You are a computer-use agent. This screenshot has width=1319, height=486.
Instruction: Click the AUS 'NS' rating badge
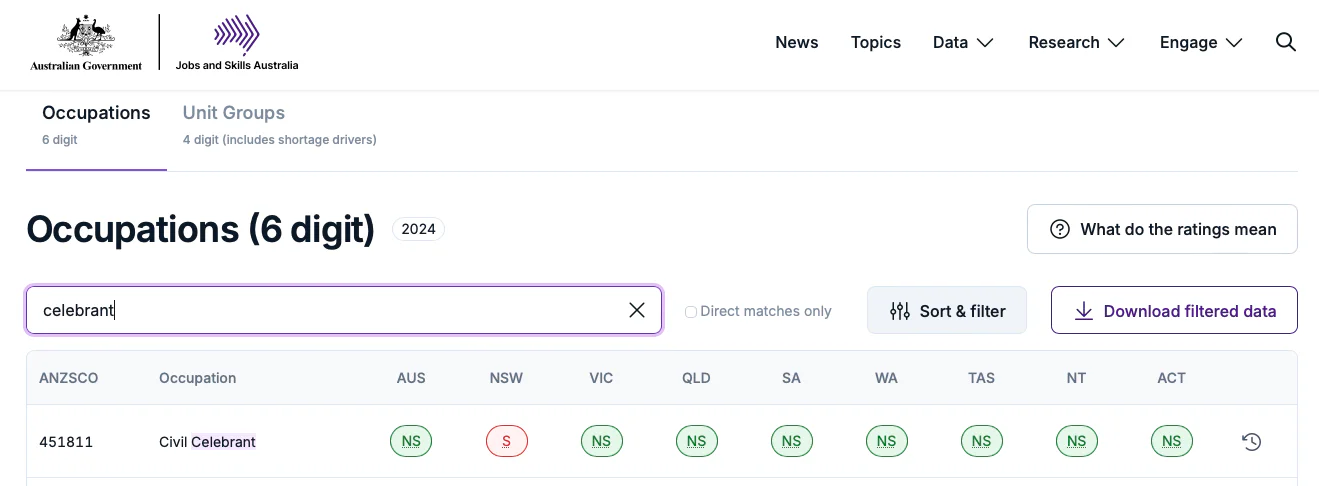(411, 441)
